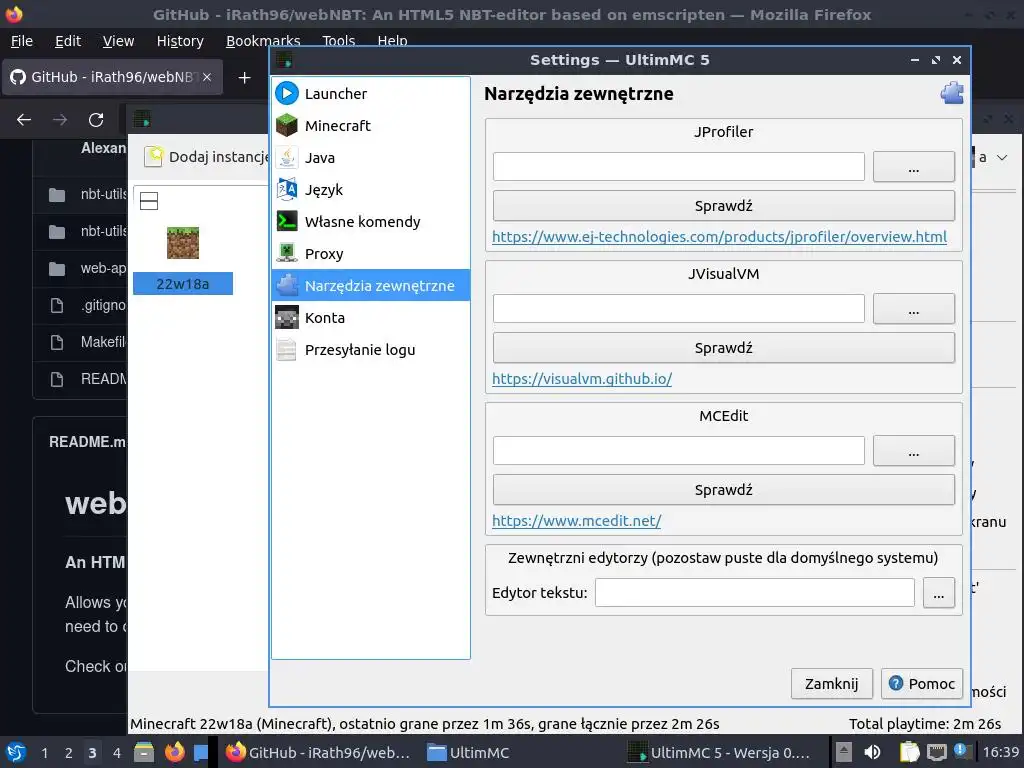Open Przesyłanie logu settings page
This screenshot has height=768, width=1024.
(370, 349)
